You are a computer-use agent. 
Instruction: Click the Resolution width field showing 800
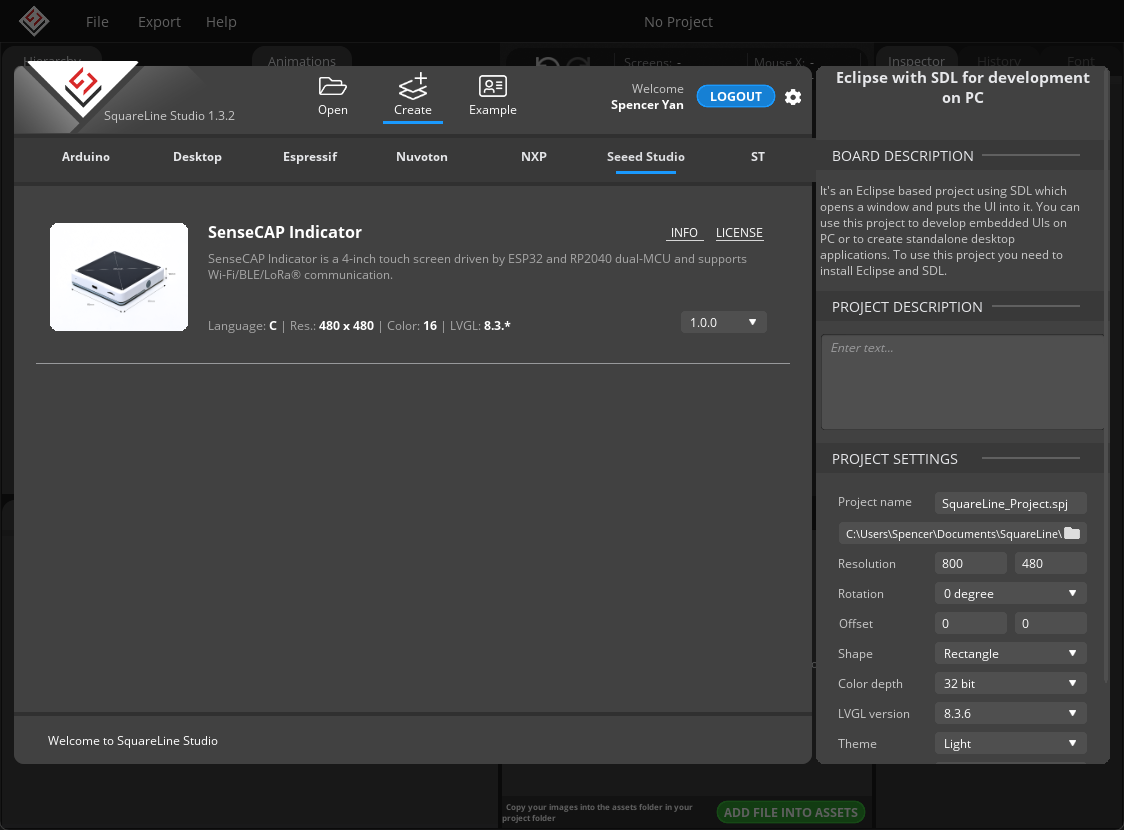point(971,563)
